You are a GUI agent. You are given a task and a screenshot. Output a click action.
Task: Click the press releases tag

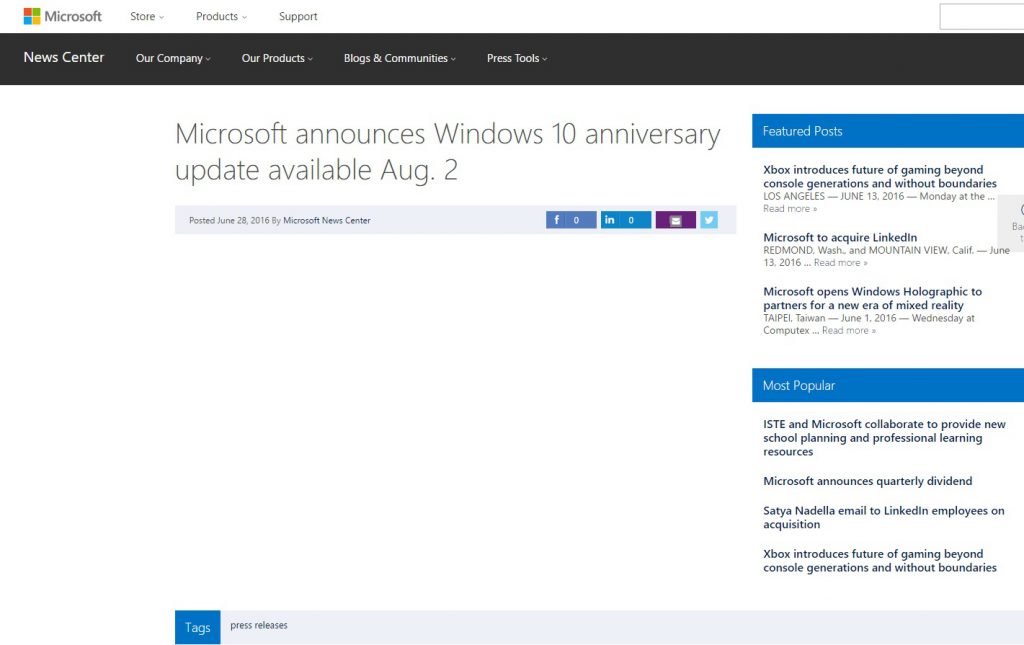click(259, 625)
